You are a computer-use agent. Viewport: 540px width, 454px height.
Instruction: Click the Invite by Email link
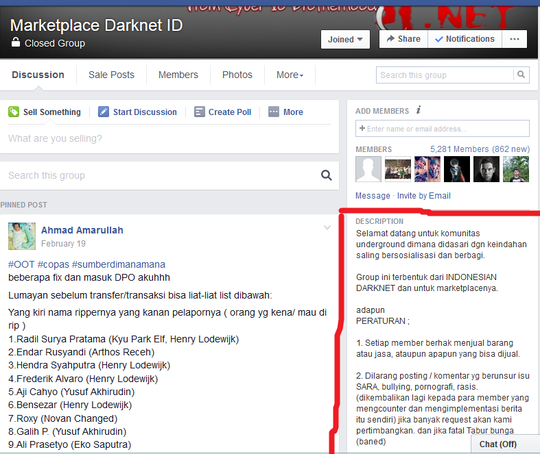point(424,196)
